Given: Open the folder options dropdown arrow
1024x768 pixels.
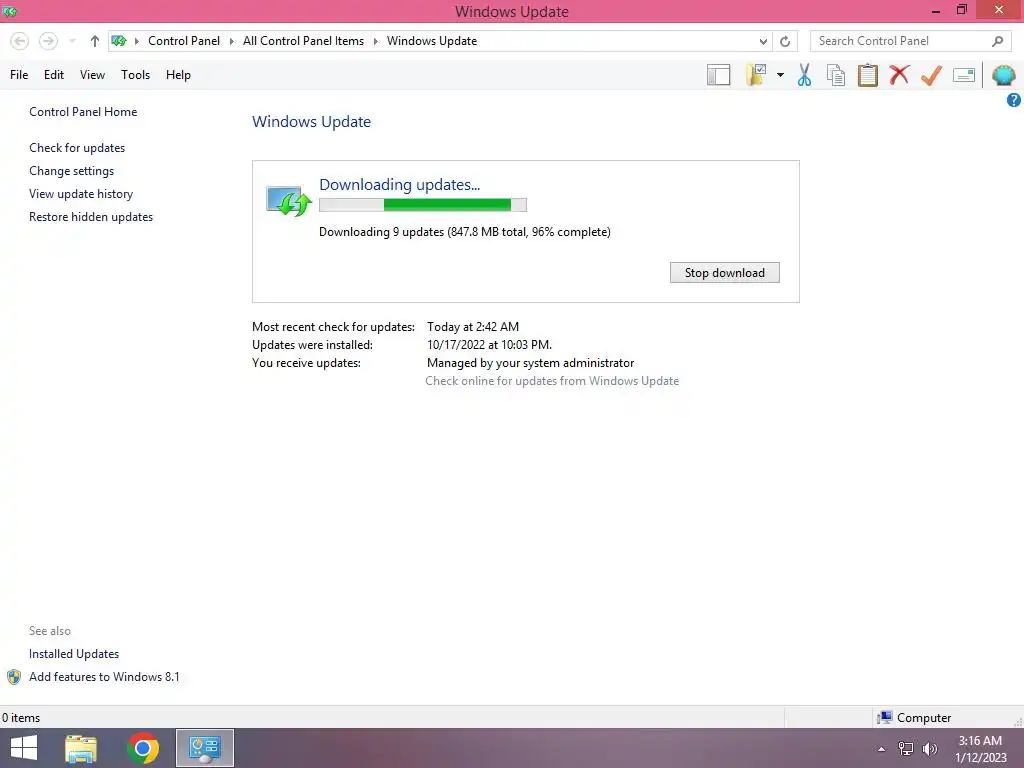Looking at the screenshot, I should click(780, 75).
